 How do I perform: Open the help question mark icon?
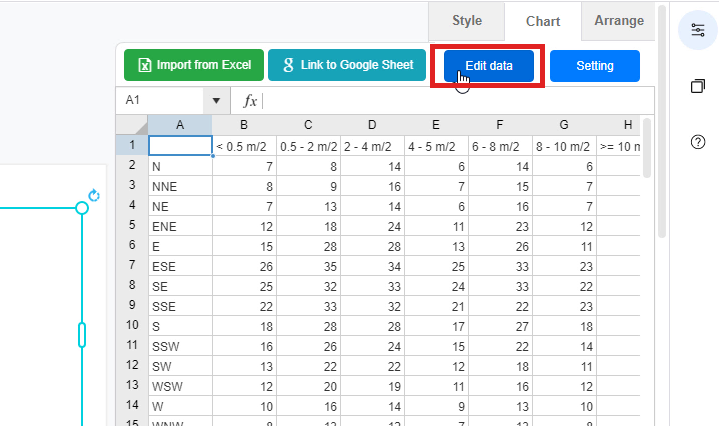click(x=697, y=142)
